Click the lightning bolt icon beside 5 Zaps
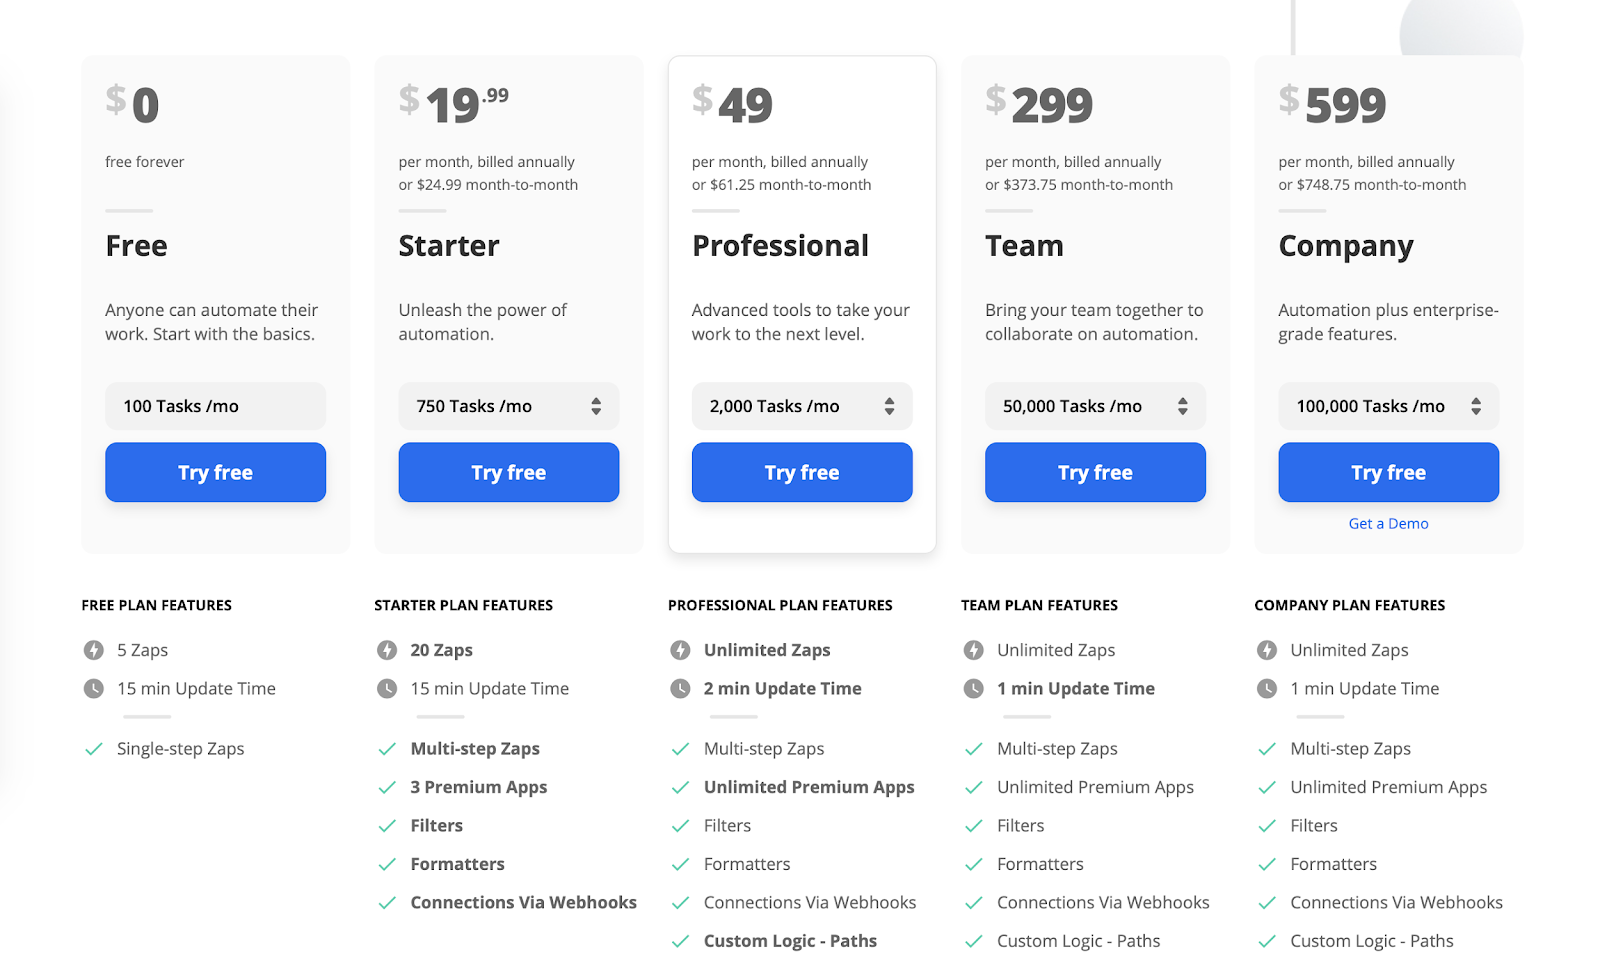 [93, 650]
